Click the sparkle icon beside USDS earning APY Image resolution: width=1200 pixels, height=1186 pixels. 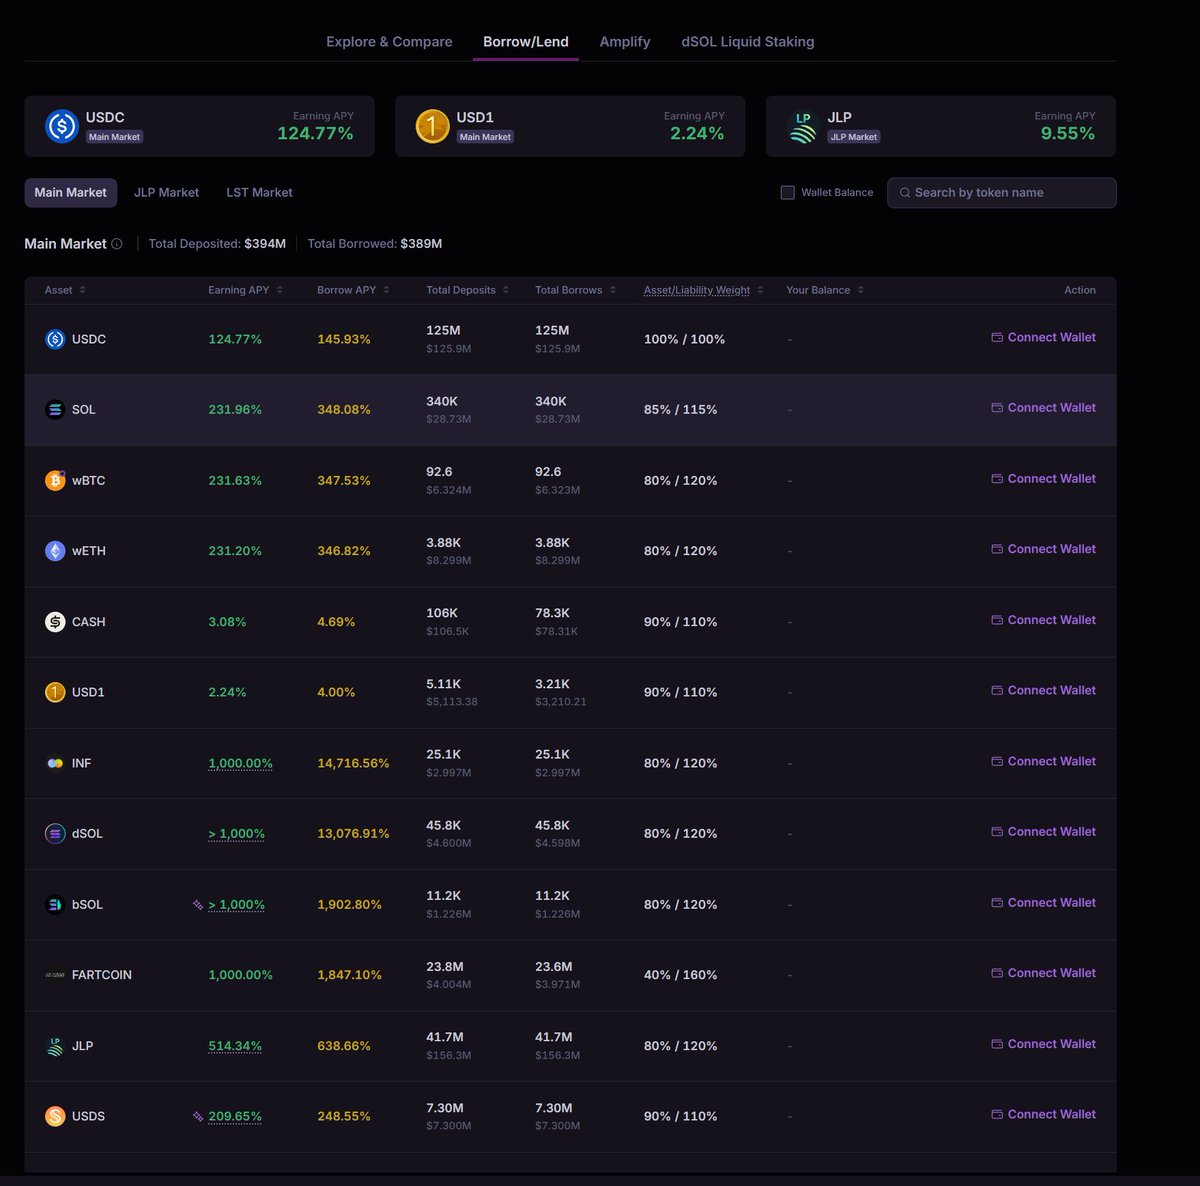coord(198,1116)
